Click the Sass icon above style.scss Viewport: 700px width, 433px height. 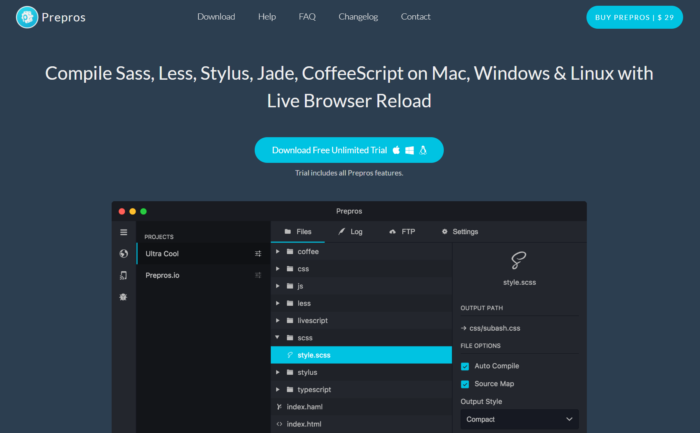click(x=518, y=260)
